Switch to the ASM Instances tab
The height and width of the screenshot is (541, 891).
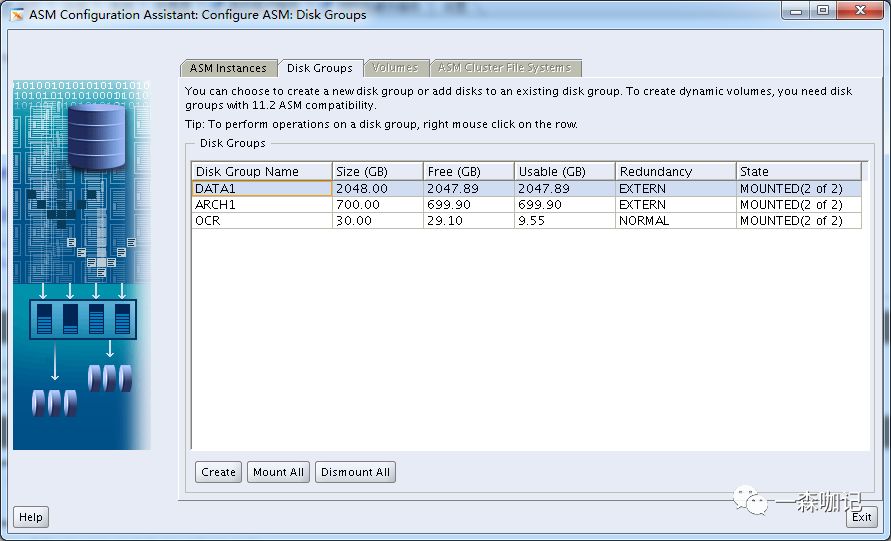click(x=228, y=68)
